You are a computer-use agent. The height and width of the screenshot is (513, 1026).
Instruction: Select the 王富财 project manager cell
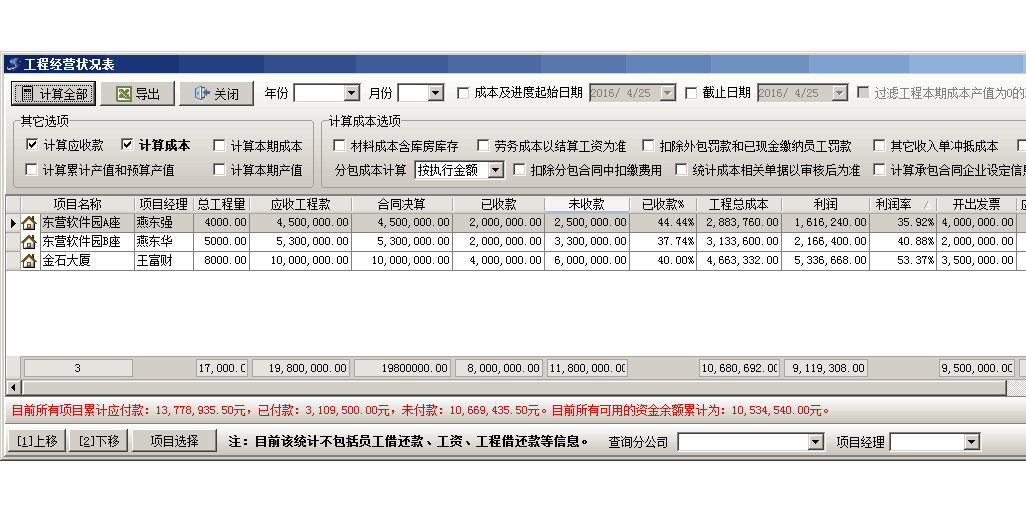pos(163,261)
